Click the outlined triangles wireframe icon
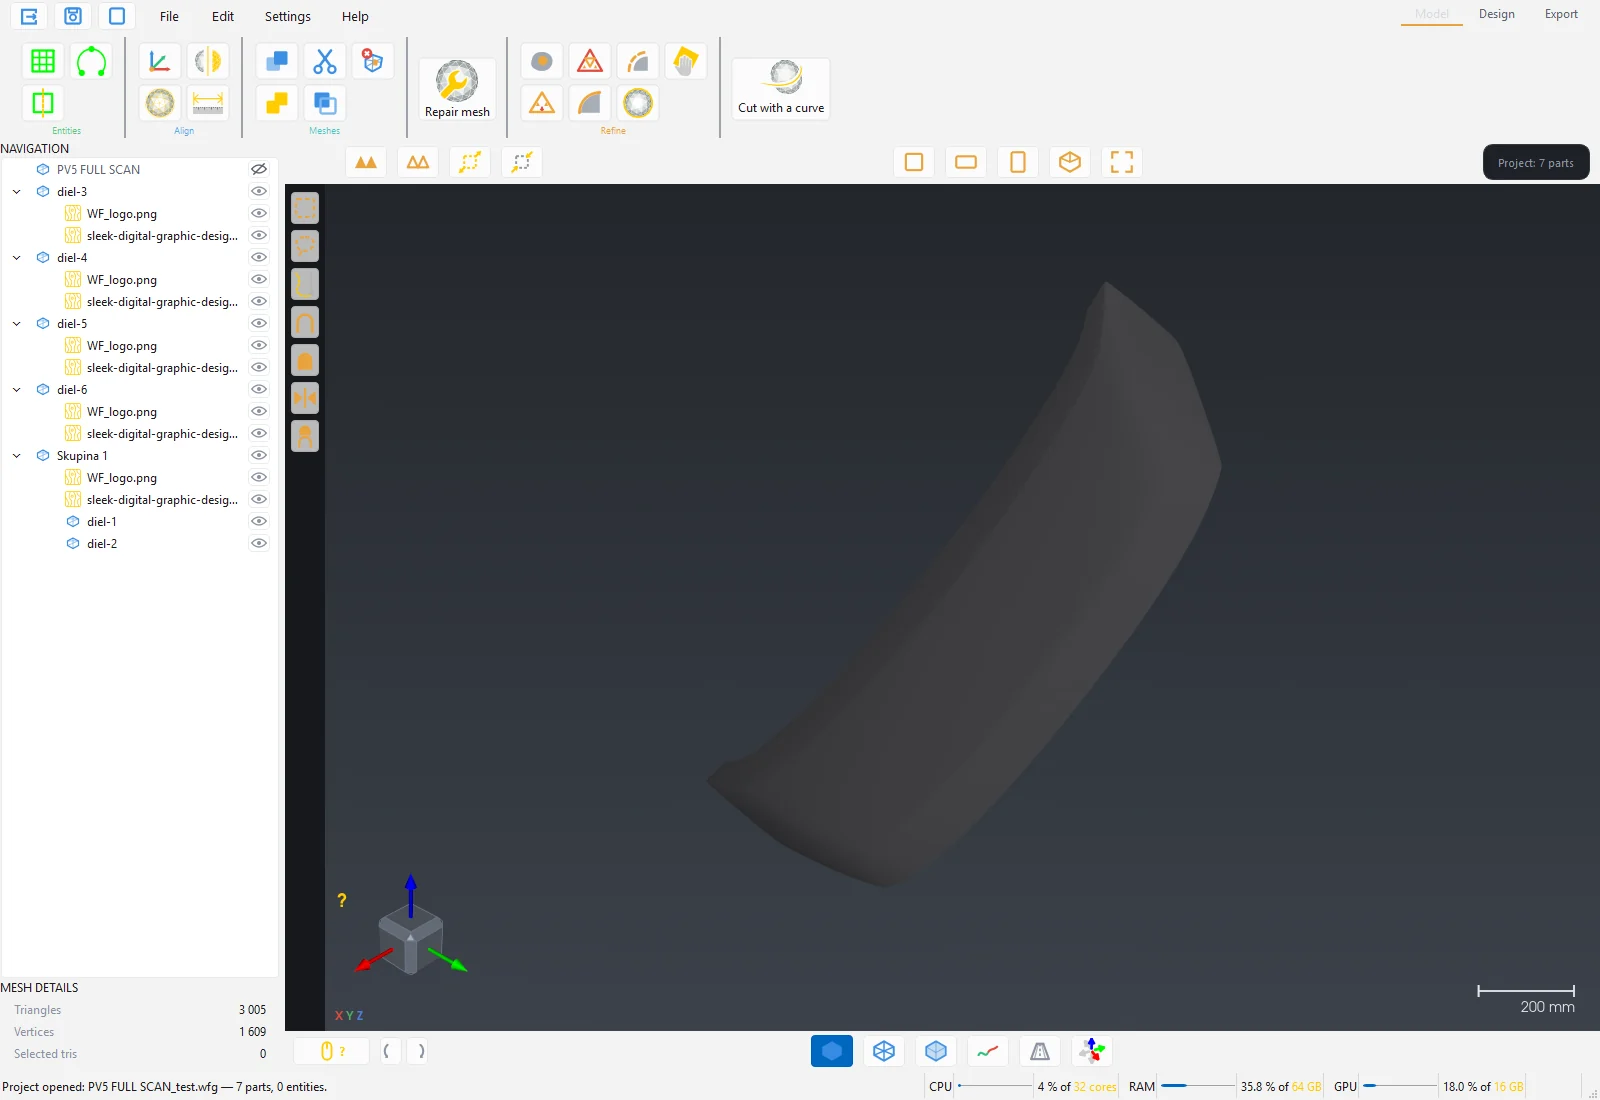 coord(418,162)
